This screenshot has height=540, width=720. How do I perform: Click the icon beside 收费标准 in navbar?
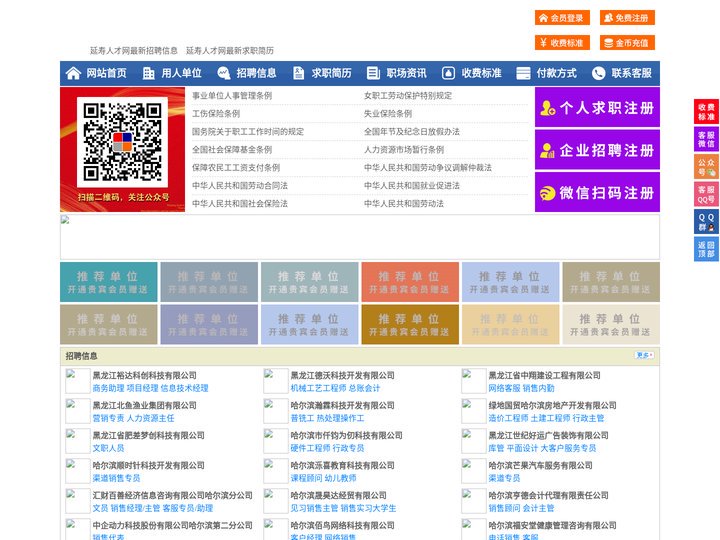tap(448, 73)
